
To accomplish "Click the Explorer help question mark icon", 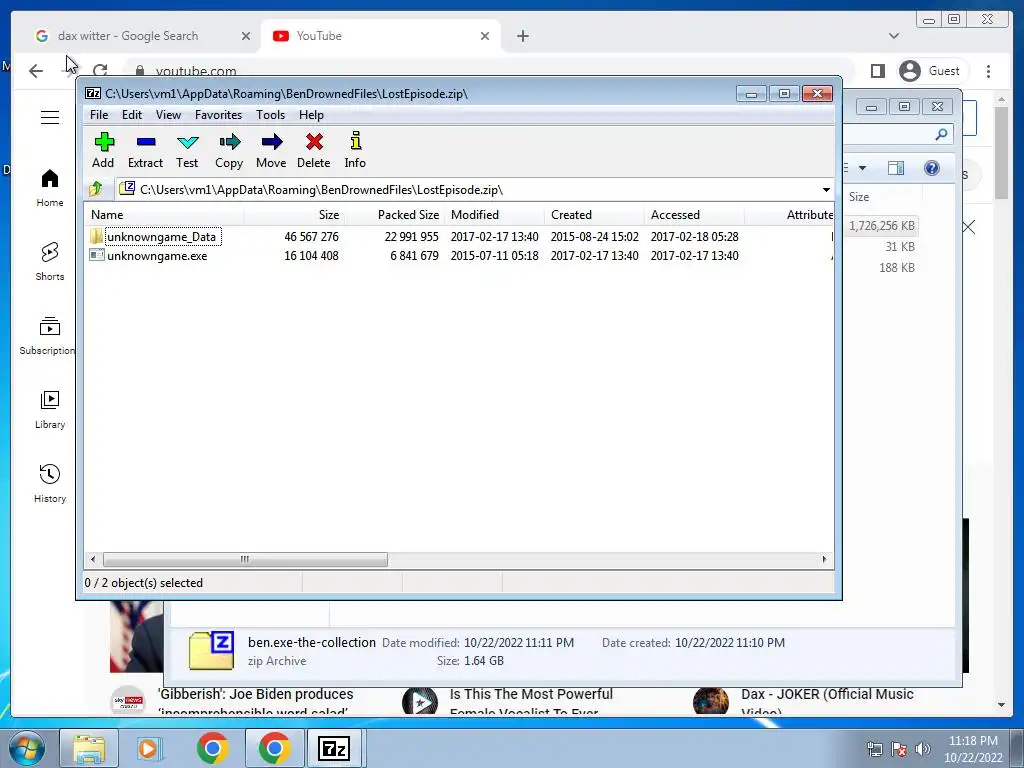I will (932, 168).
